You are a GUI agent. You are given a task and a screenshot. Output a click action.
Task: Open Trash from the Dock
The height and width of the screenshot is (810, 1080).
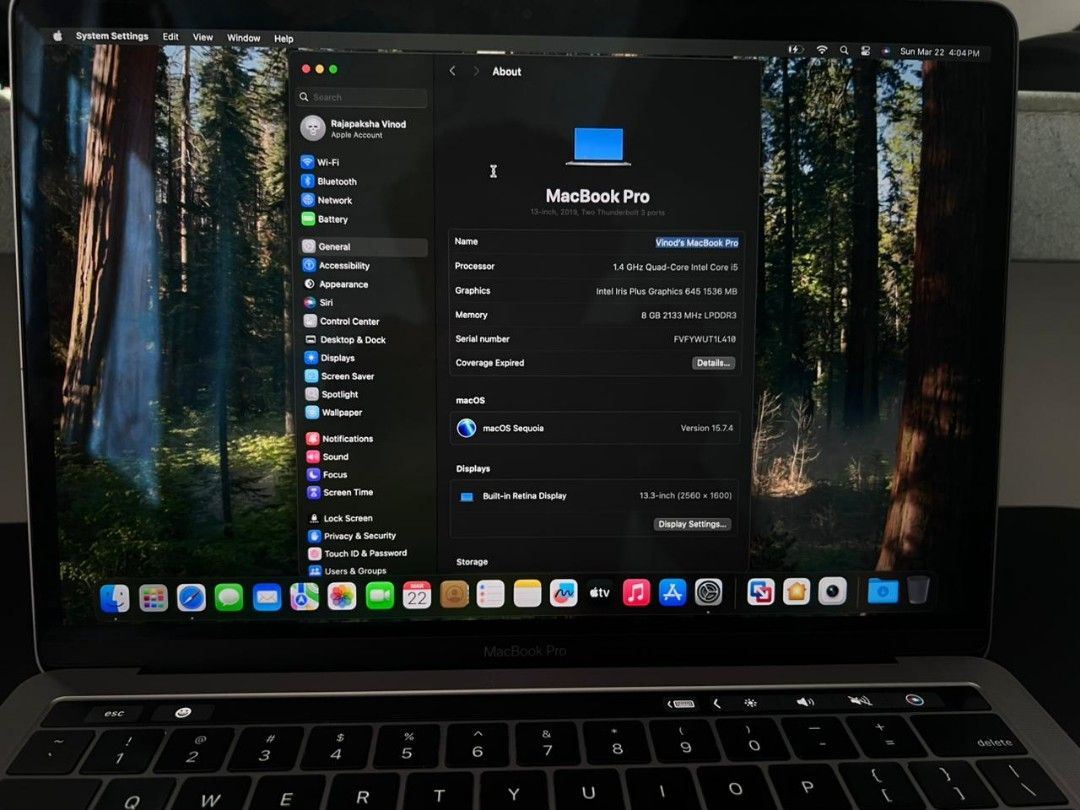[x=918, y=590]
